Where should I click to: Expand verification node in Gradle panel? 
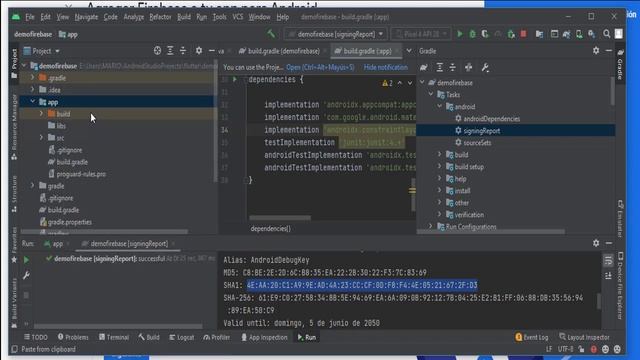[440, 215]
